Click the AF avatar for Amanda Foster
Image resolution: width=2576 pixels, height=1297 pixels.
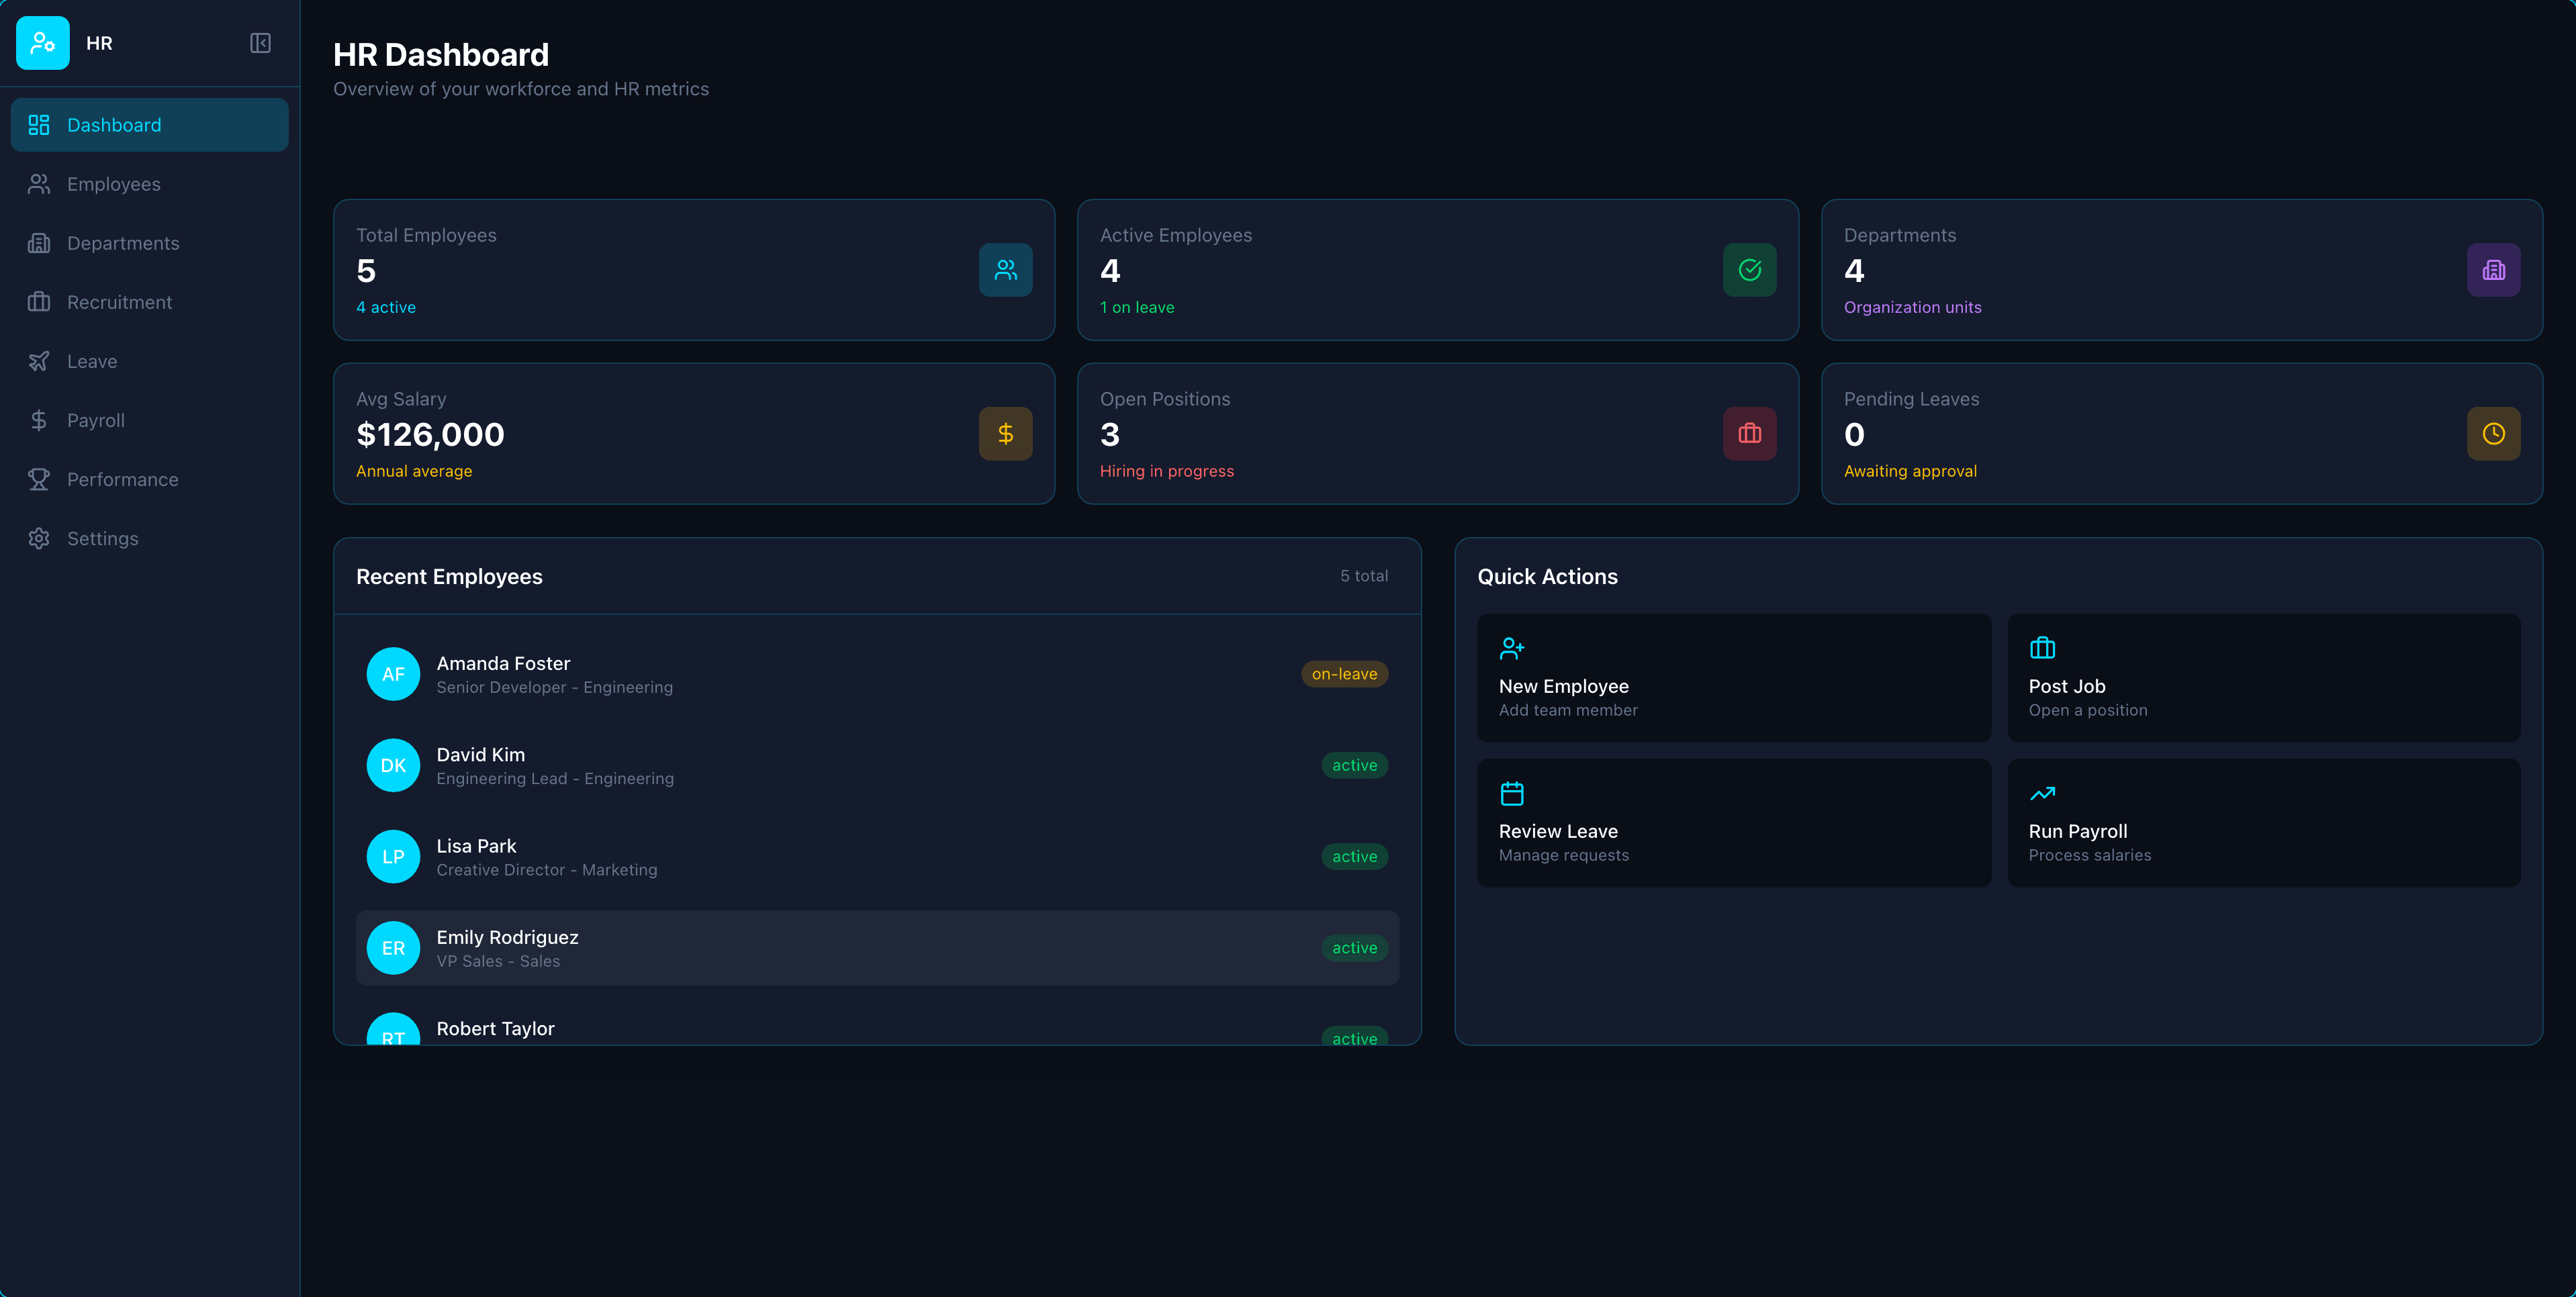[393, 673]
